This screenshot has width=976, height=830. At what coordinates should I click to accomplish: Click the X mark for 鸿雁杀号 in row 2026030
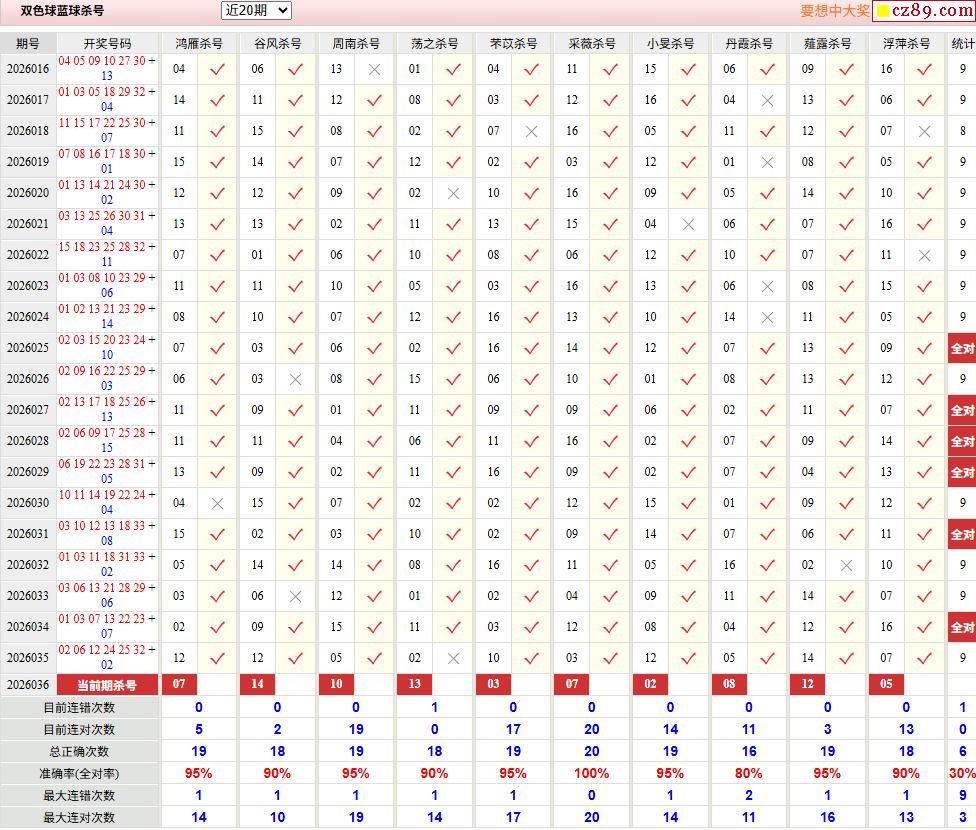click(x=217, y=503)
